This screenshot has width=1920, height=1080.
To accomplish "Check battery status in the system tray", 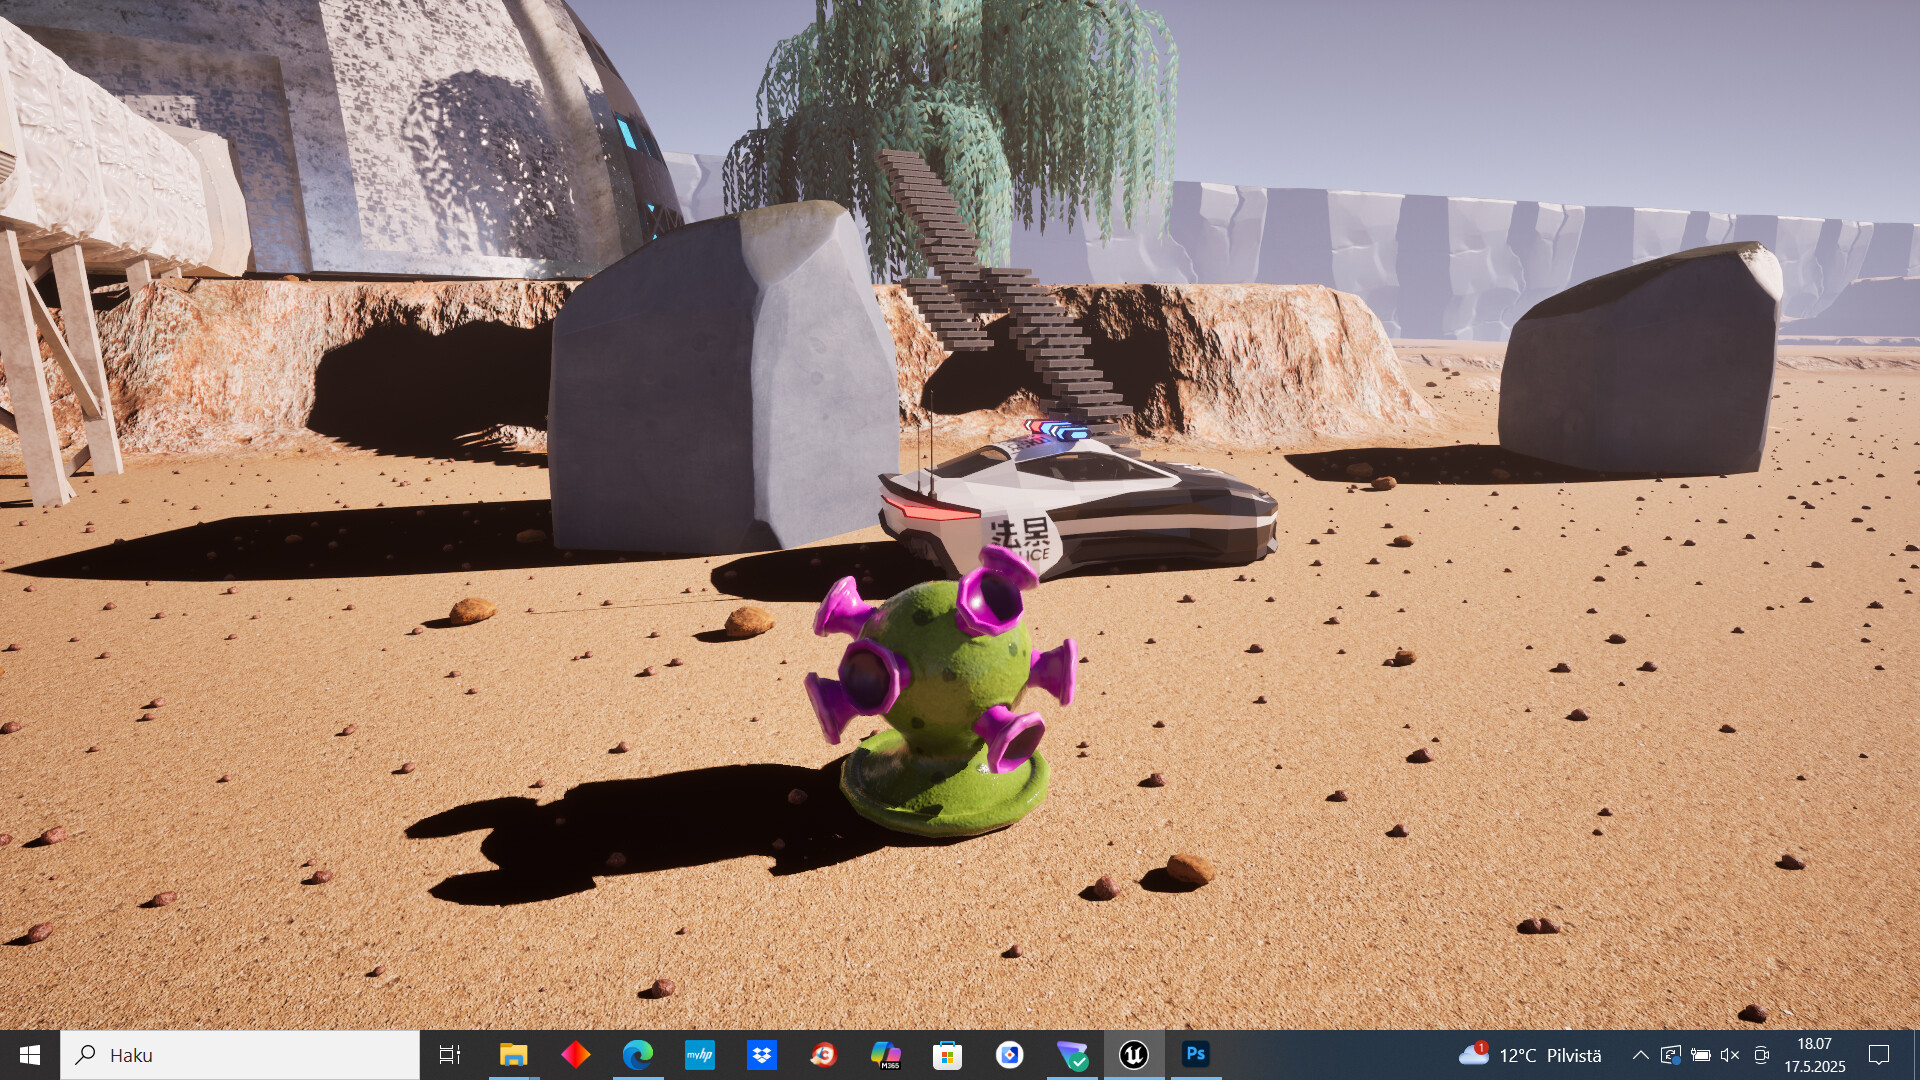I will pyautogui.click(x=1701, y=1055).
